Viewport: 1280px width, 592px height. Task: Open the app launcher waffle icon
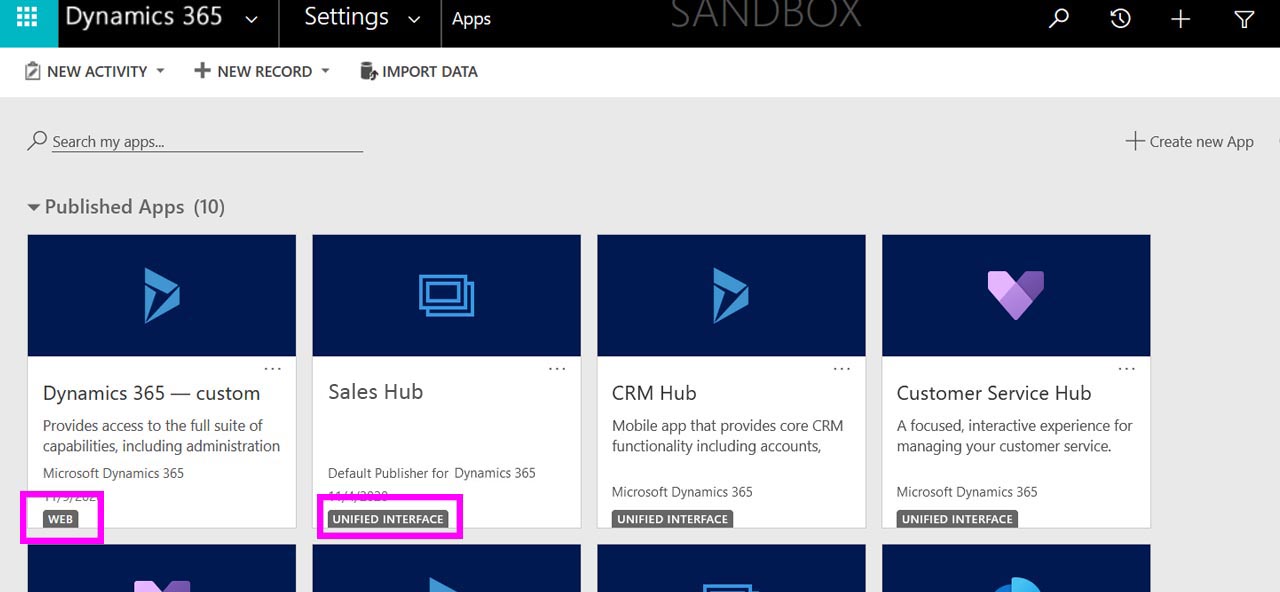pos(28,18)
